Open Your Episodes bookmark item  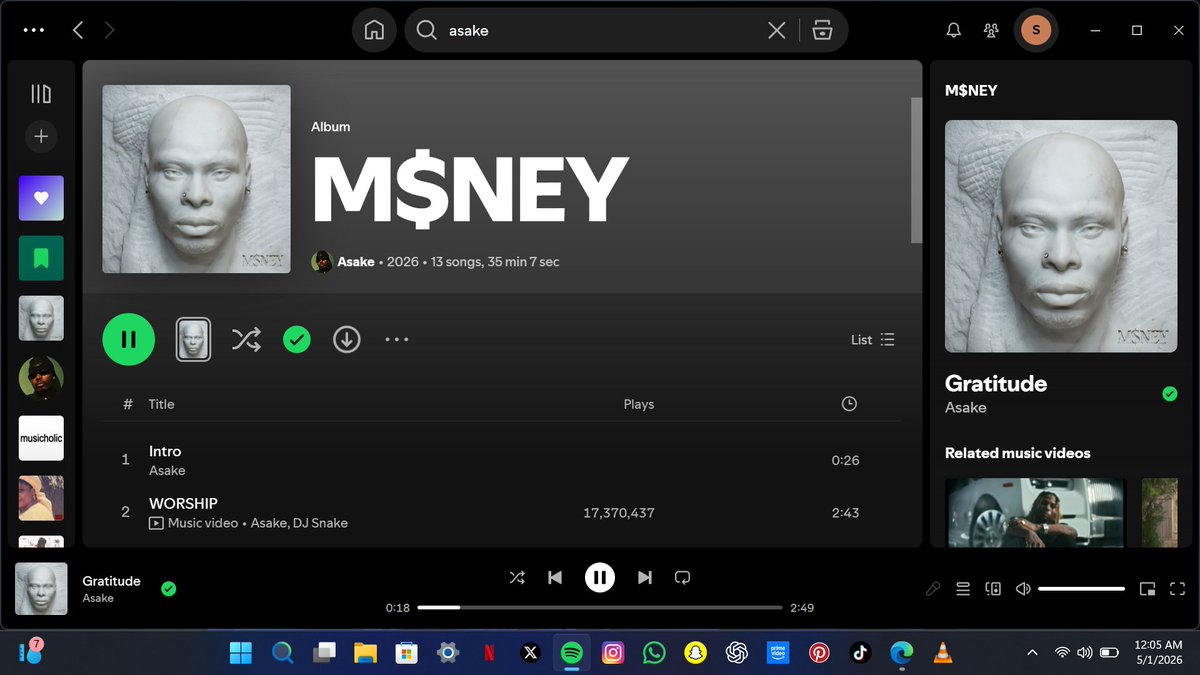tap(41, 258)
